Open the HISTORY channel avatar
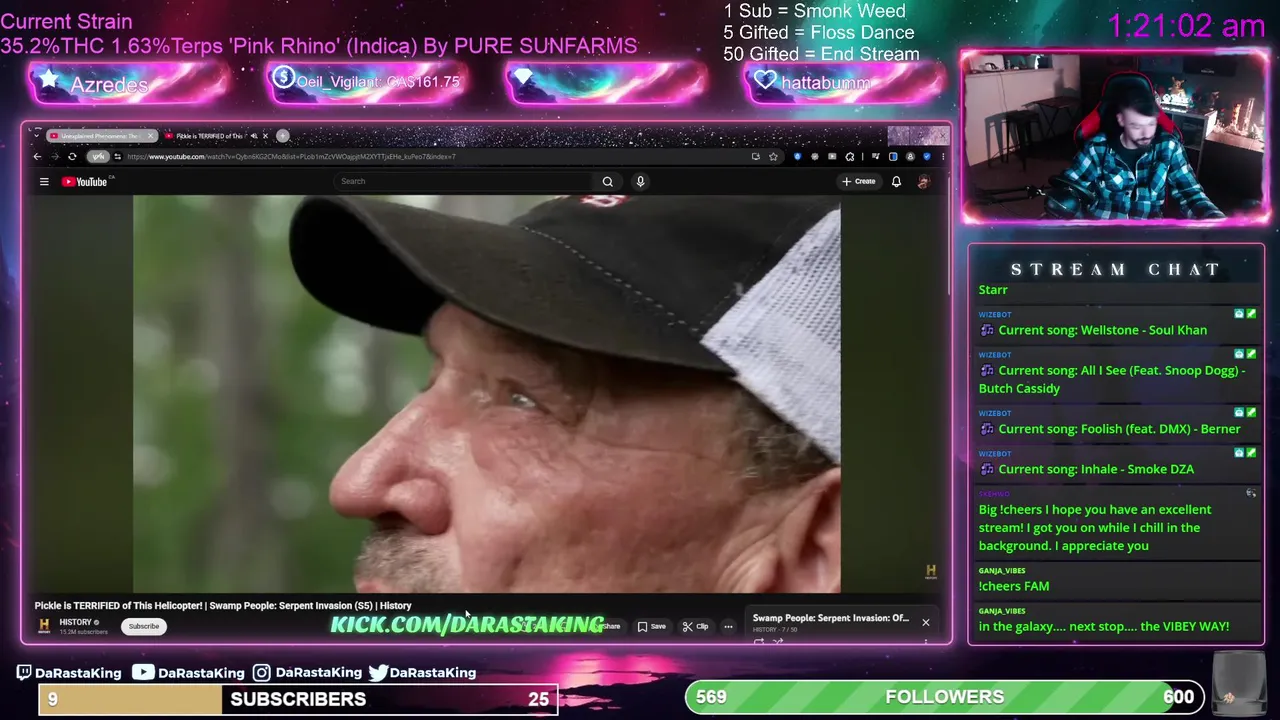This screenshot has width=1280, height=720. (x=44, y=626)
